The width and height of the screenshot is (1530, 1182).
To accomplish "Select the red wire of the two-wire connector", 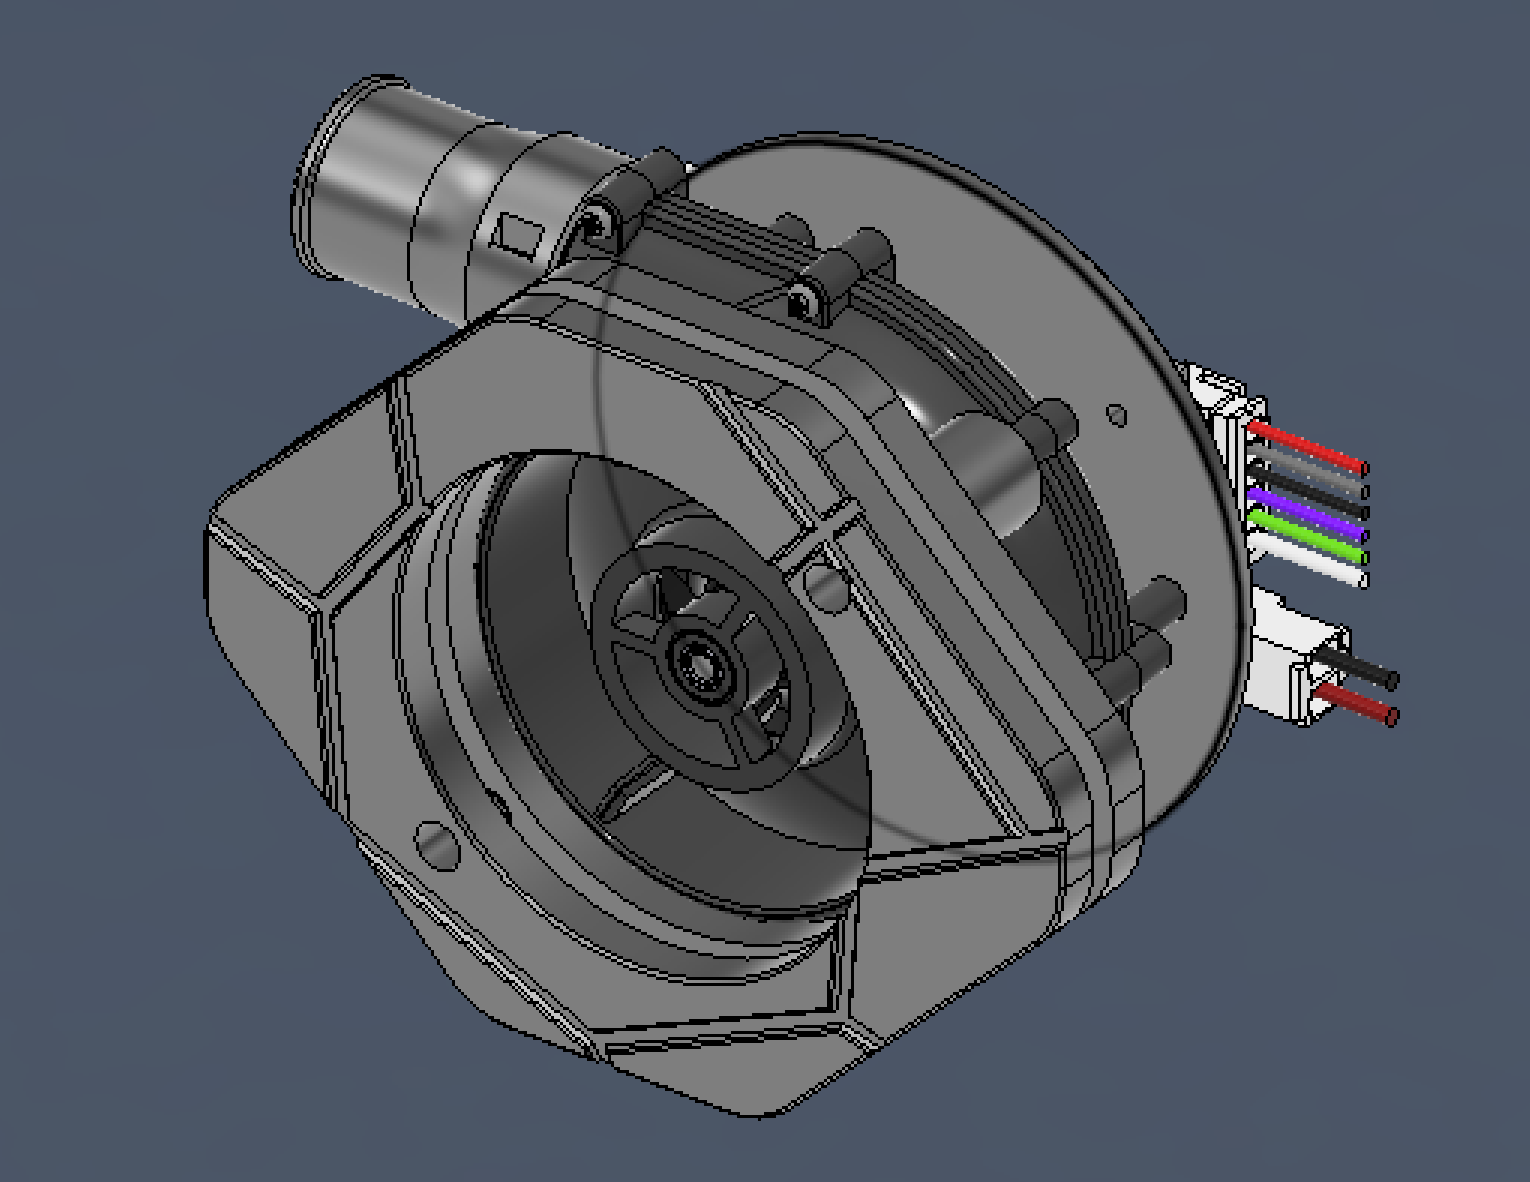I will [x=1354, y=703].
